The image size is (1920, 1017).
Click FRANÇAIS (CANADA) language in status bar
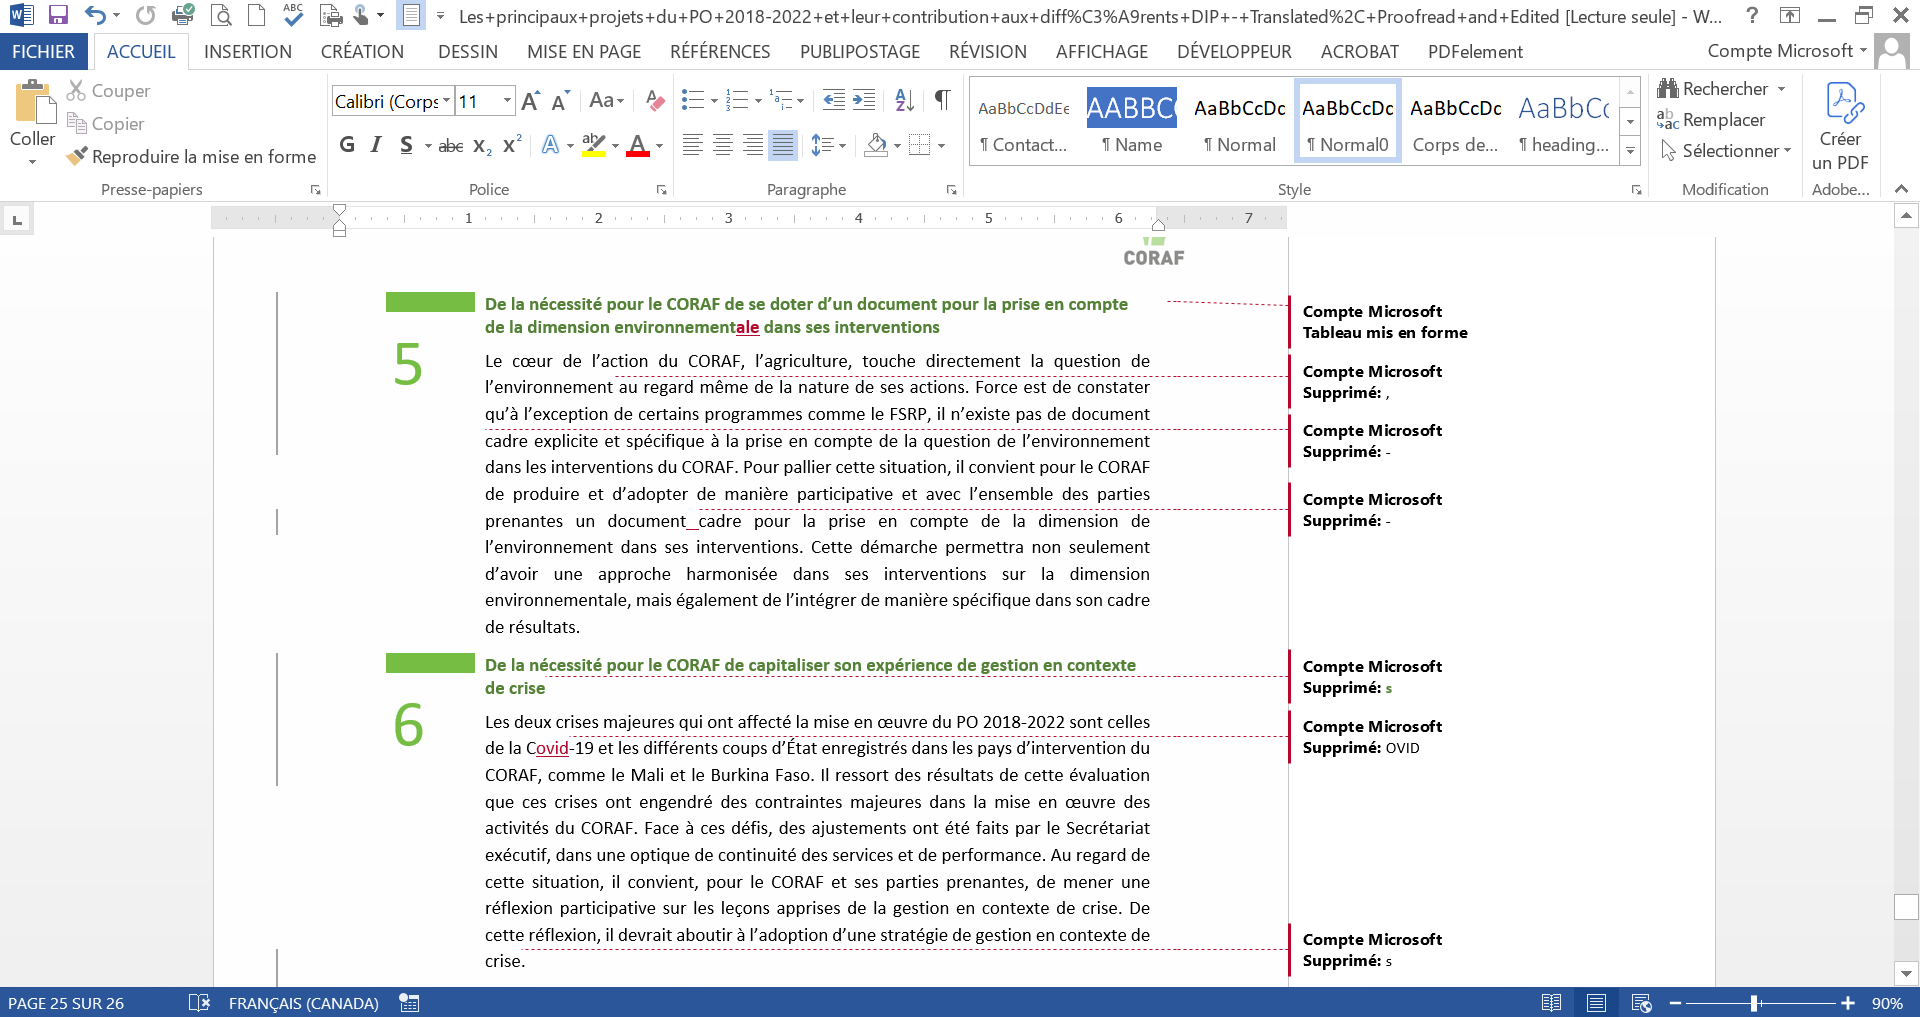[303, 1003]
